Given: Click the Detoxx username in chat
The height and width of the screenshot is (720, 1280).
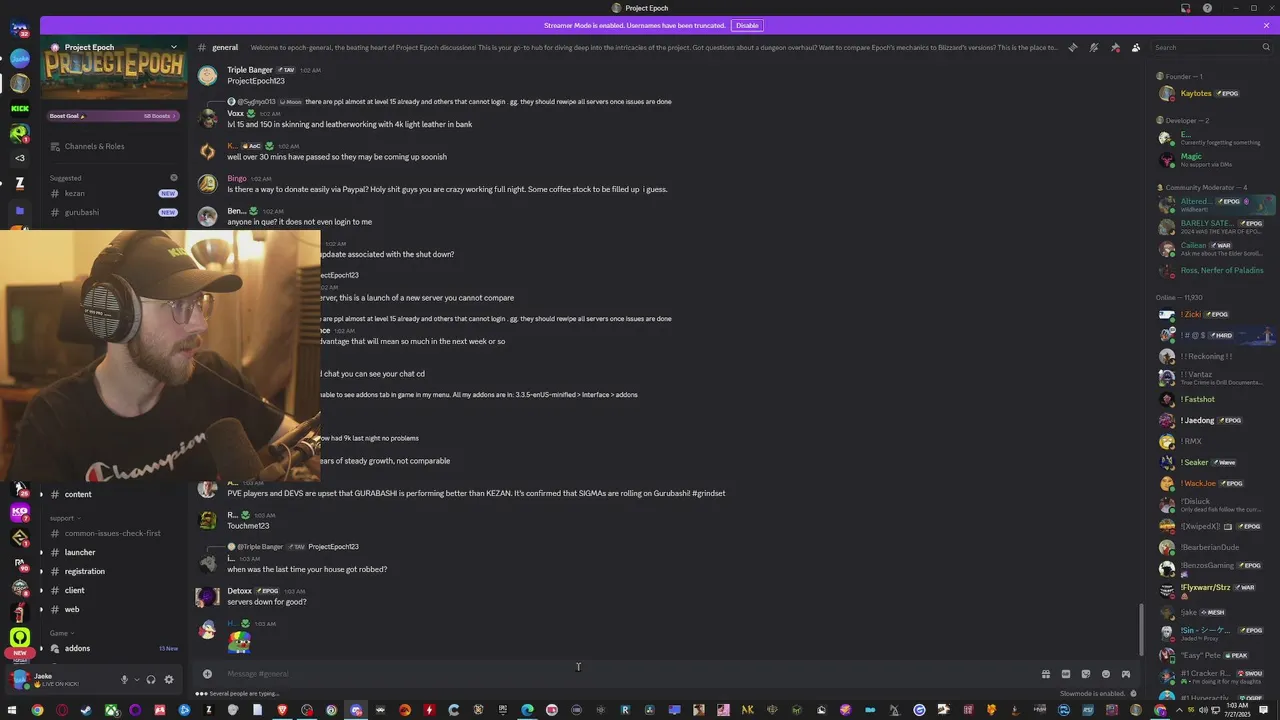Looking at the screenshot, I should (239, 591).
